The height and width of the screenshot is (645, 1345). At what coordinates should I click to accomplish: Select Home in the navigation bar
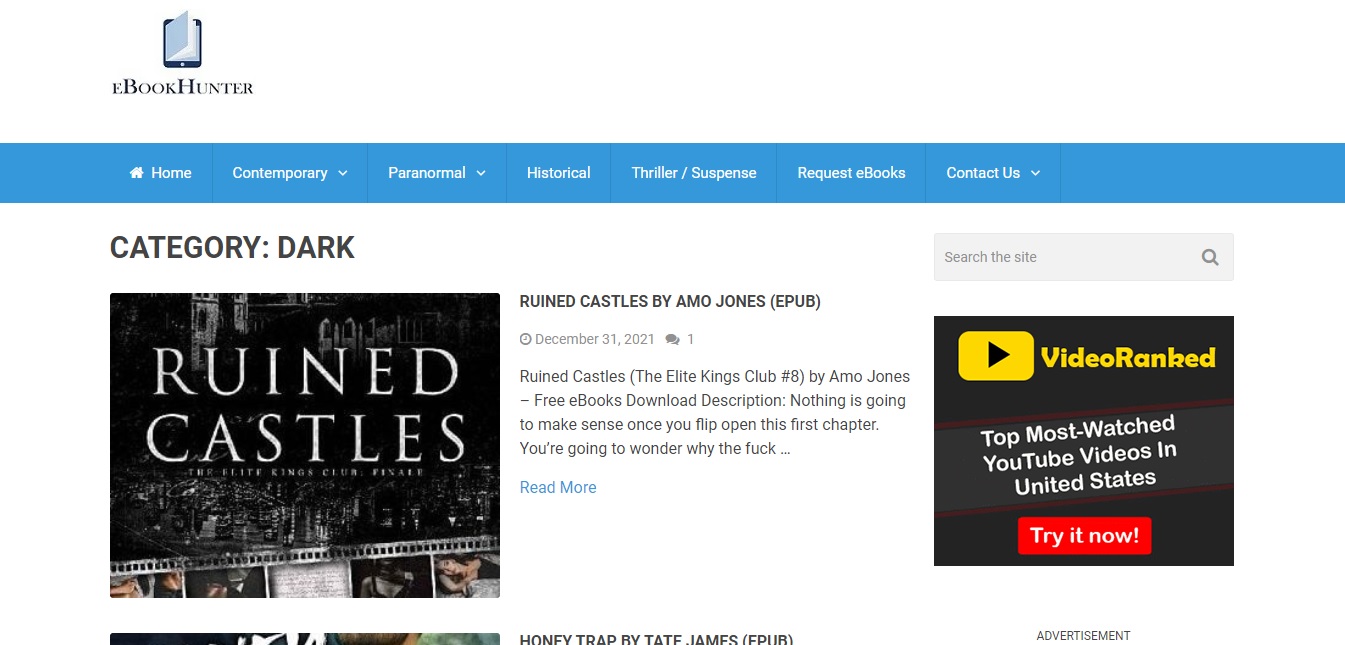coord(171,173)
